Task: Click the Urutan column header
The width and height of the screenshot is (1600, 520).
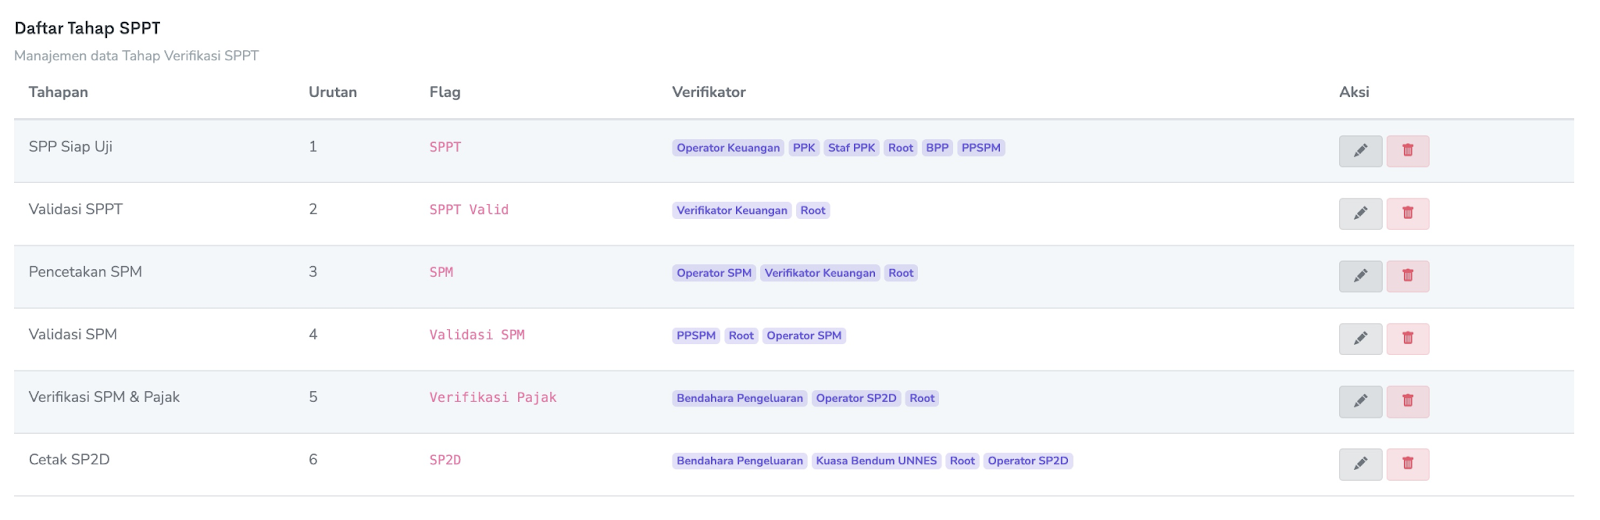Action: pyautogui.click(x=332, y=92)
